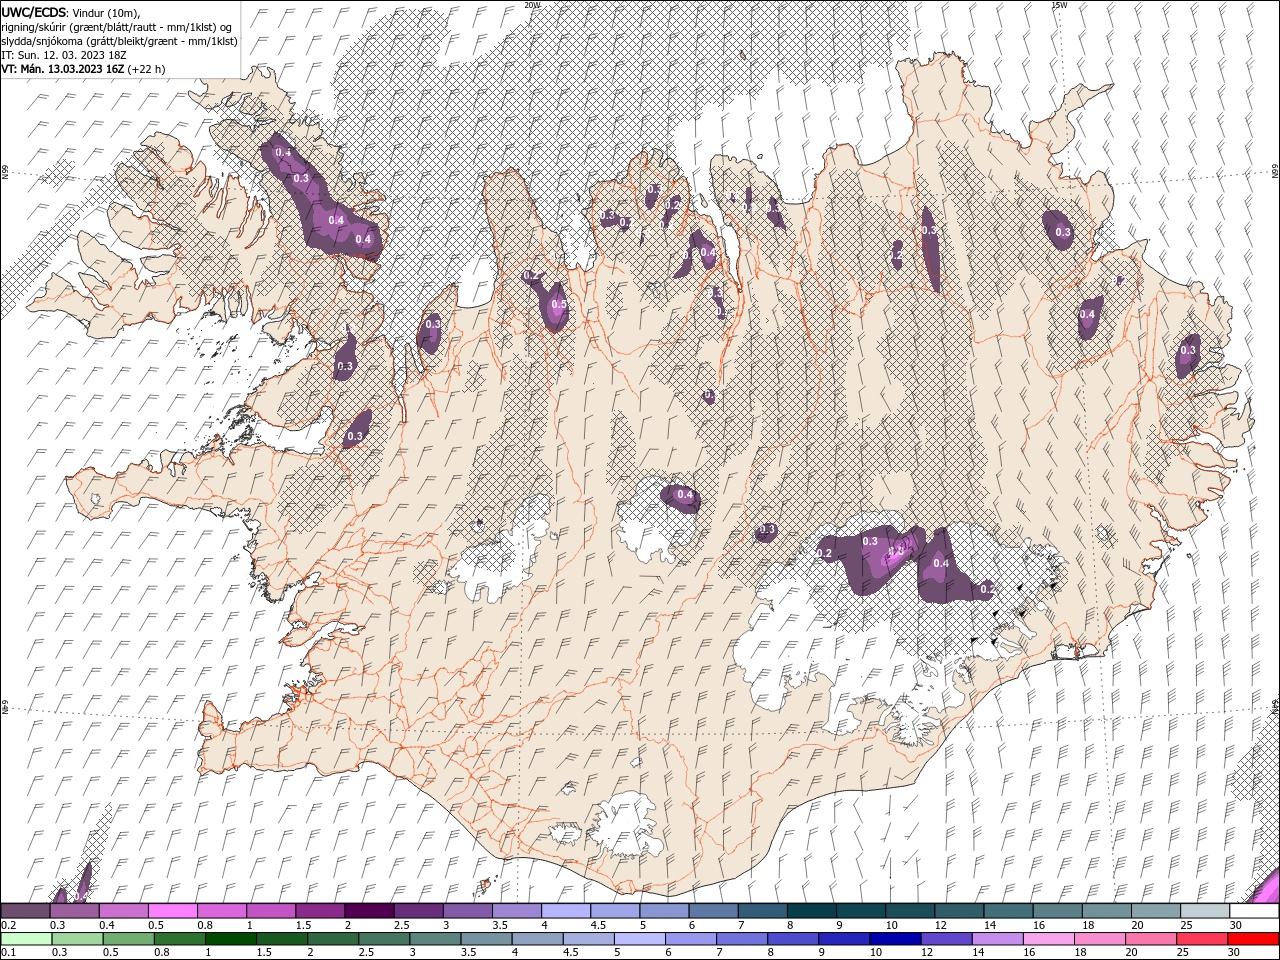Click the light pink swatch at rain value 16

pyautogui.click(x=1049, y=938)
